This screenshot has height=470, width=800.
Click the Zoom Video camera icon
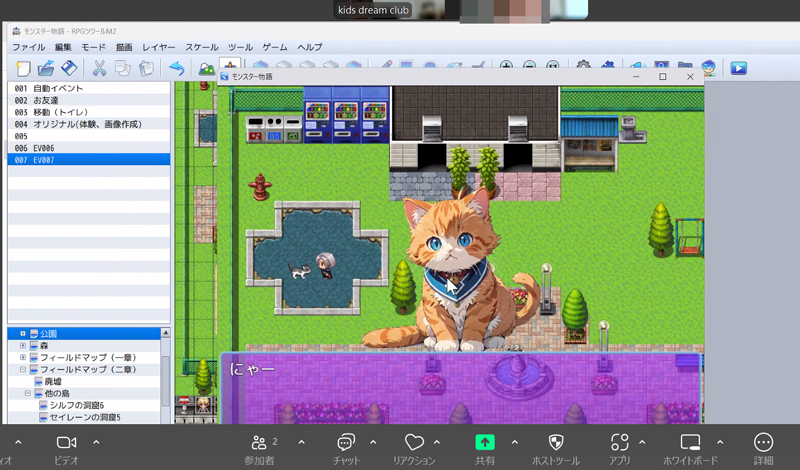click(66, 442)
